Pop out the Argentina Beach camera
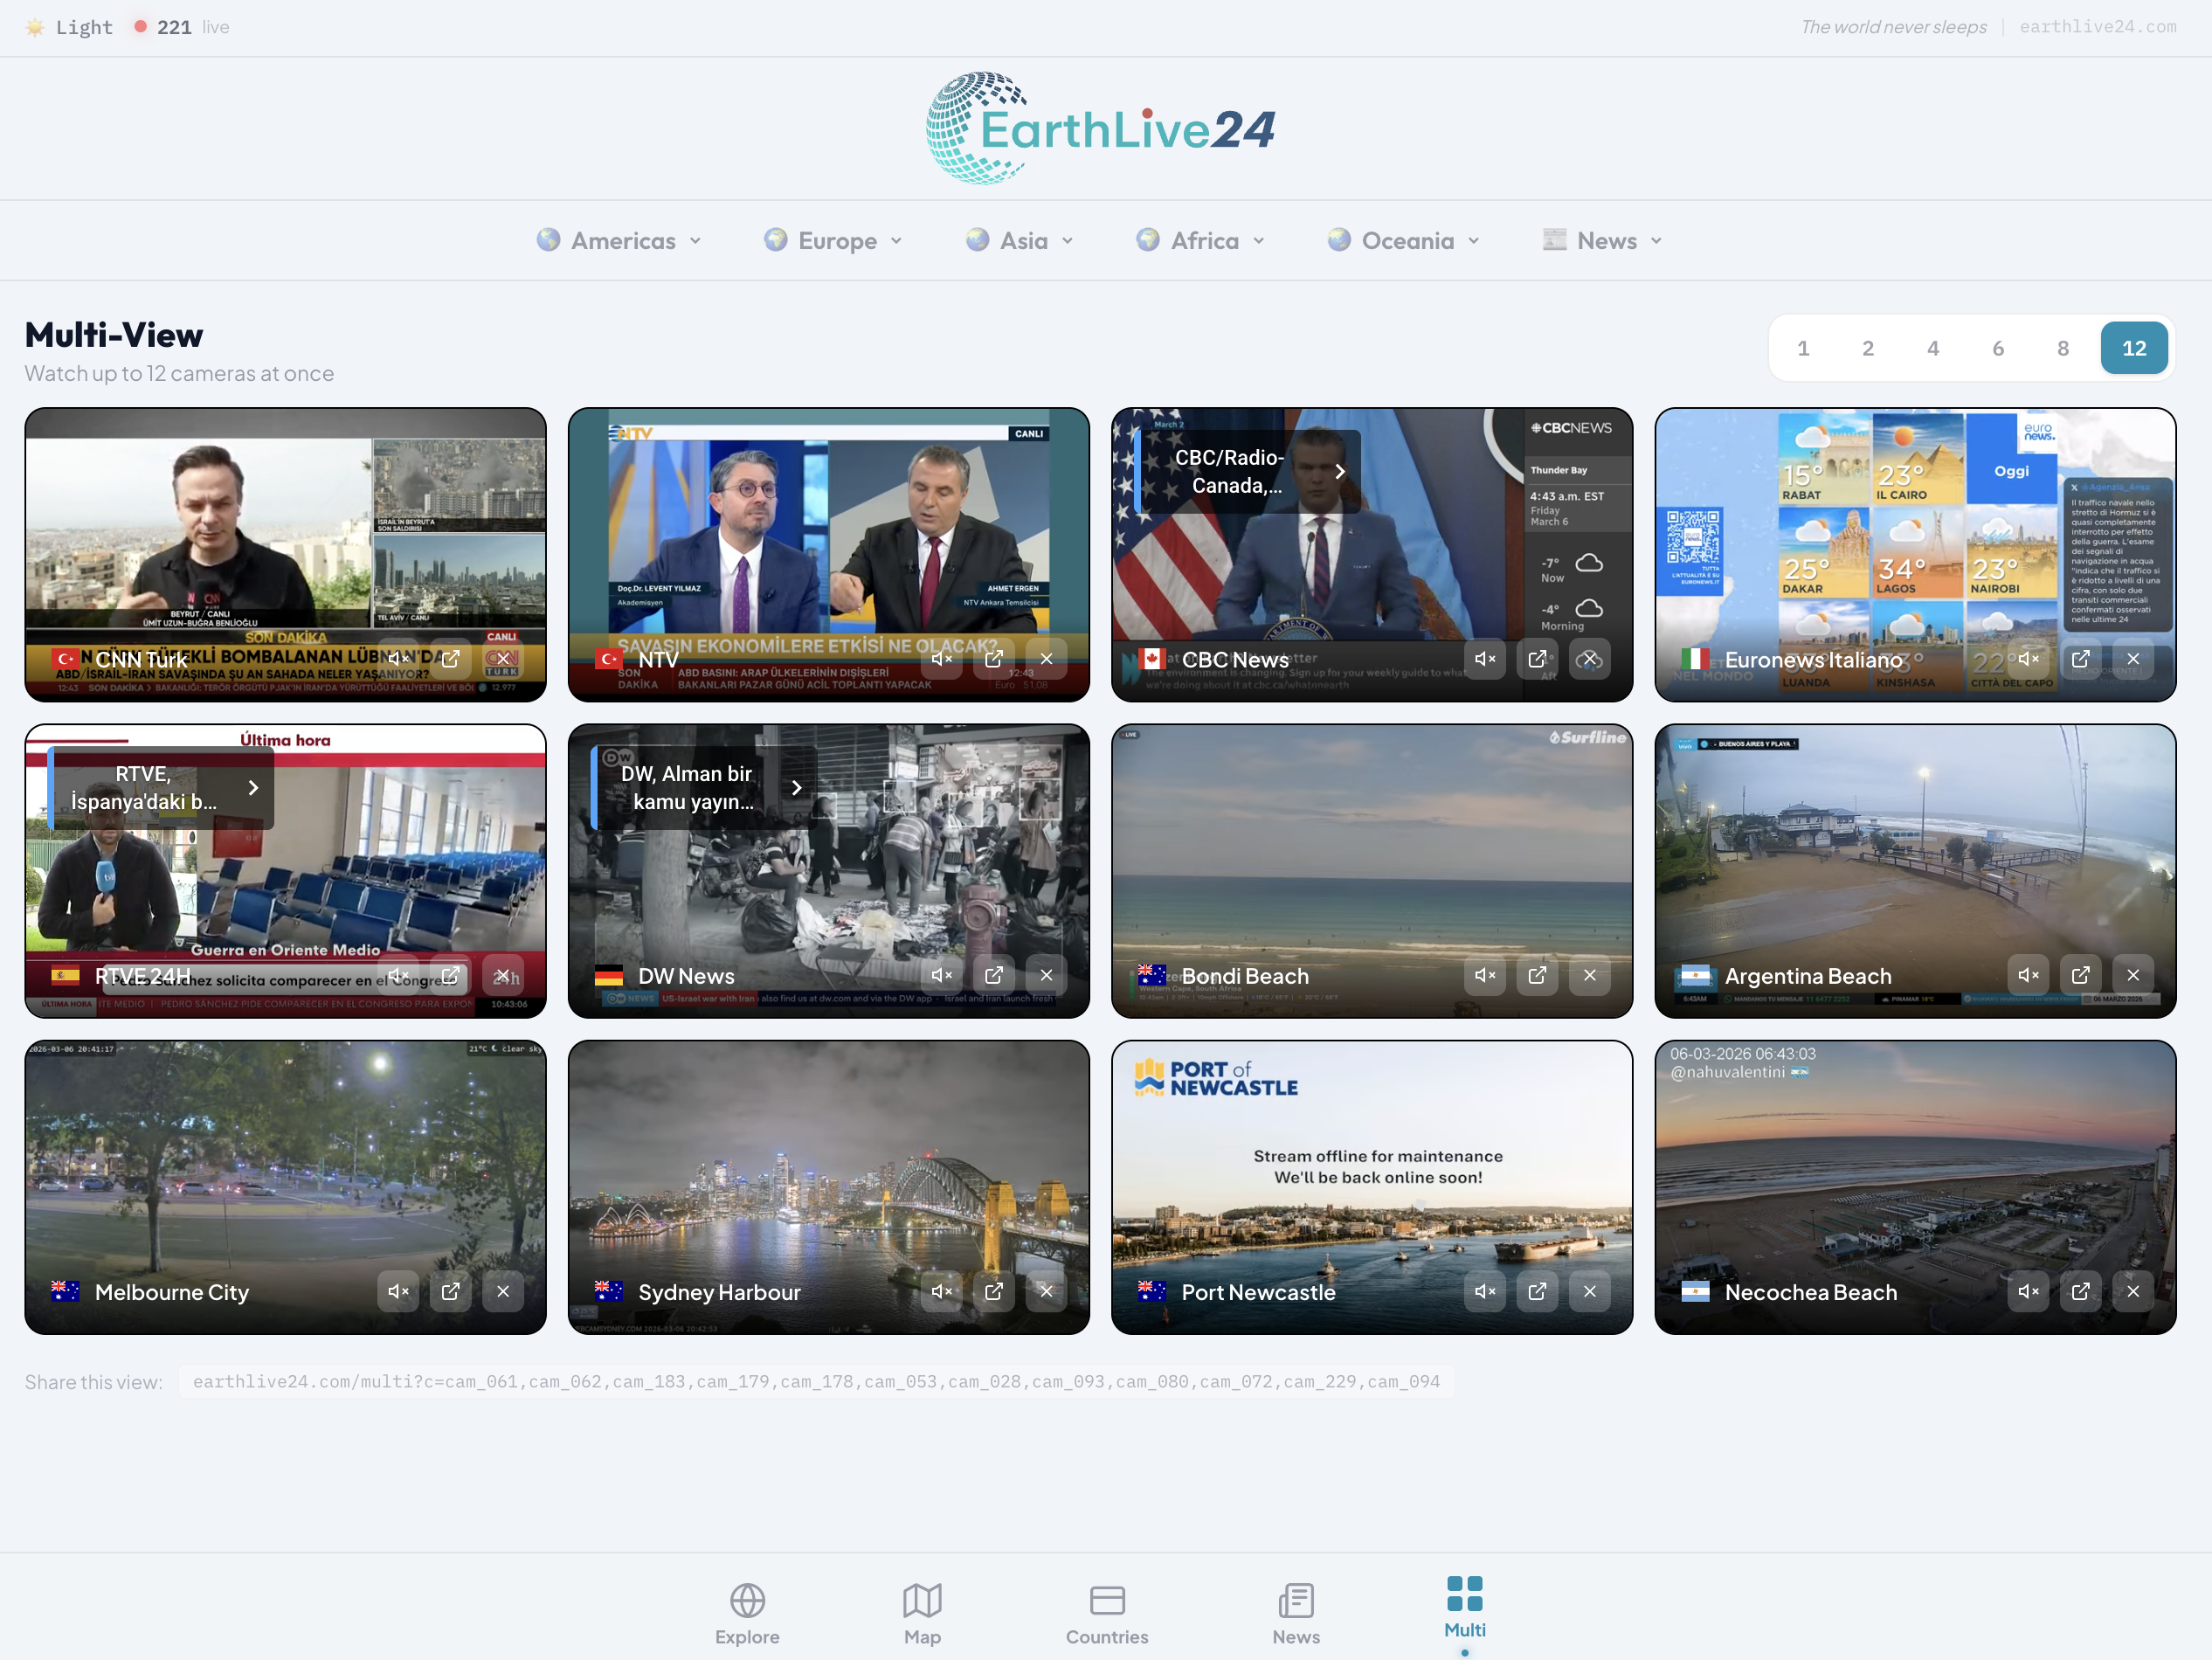Image resolution: width=2212 pixels, height=1660 pixels. [x=2081, y=975]
